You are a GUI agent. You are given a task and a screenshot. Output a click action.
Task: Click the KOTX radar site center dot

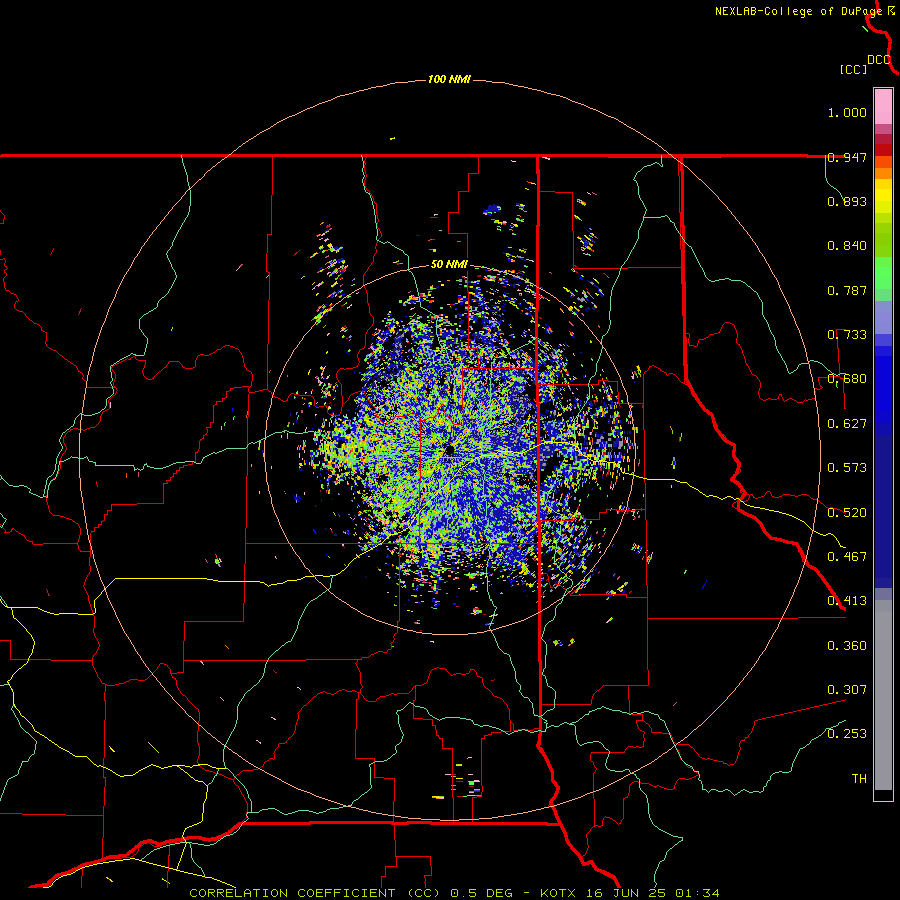point(450,449)
